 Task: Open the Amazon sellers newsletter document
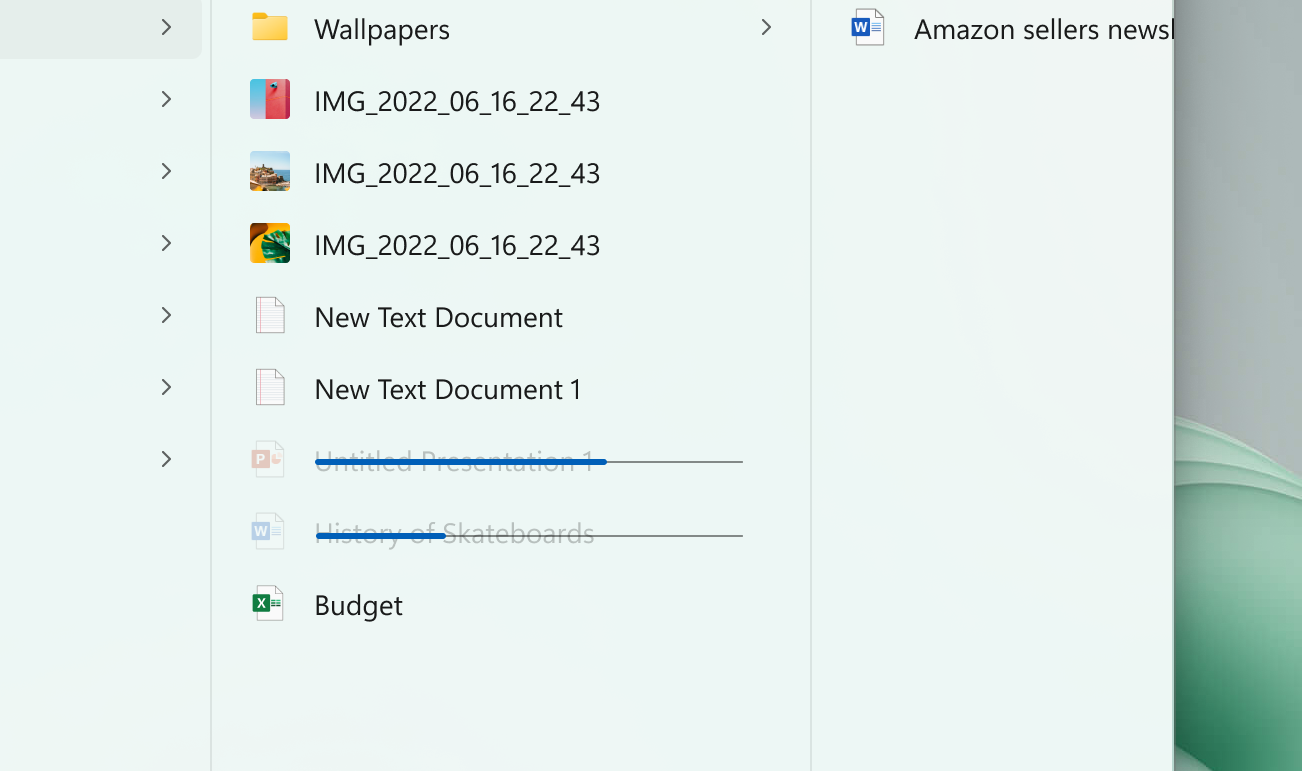point(1043,29)
